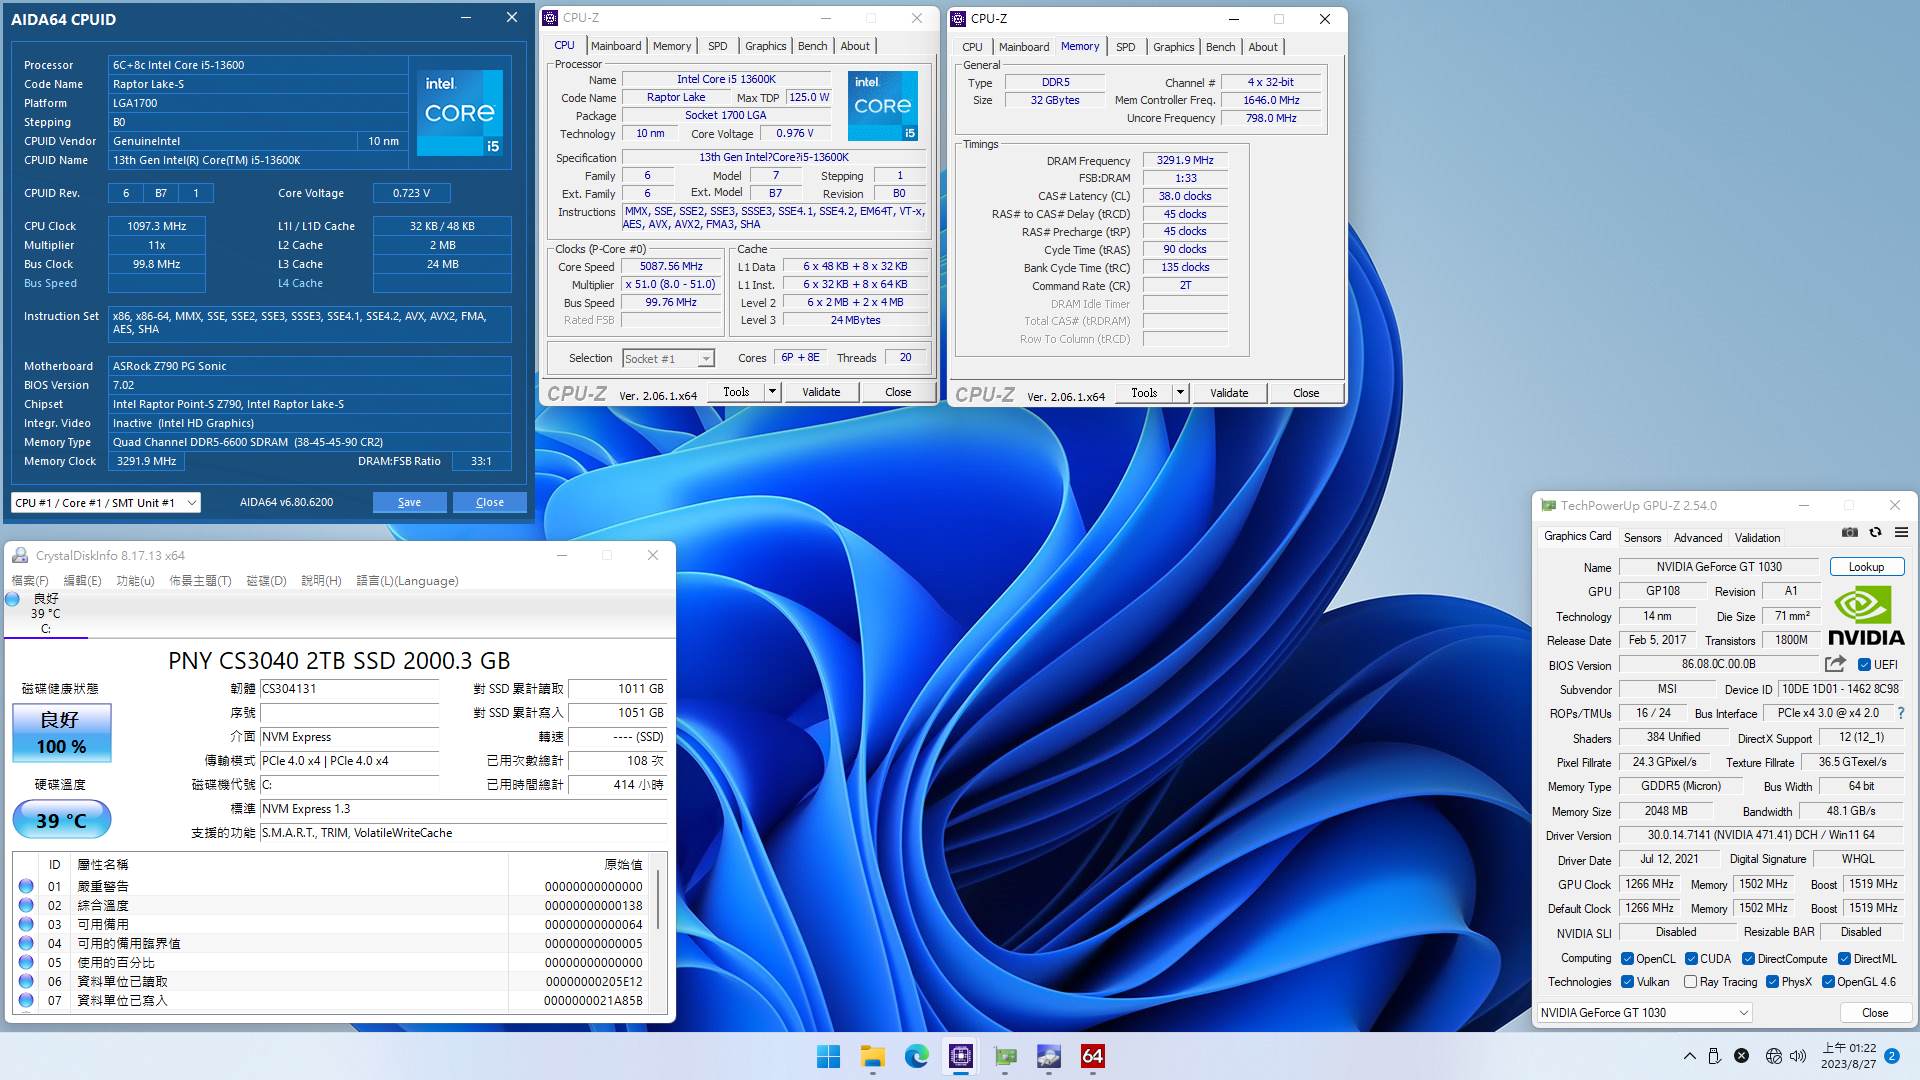This screenshot has height=1080, width=1920.
Task: Open Microsoft Edge from the taskbar
Action: [917, 1056]
